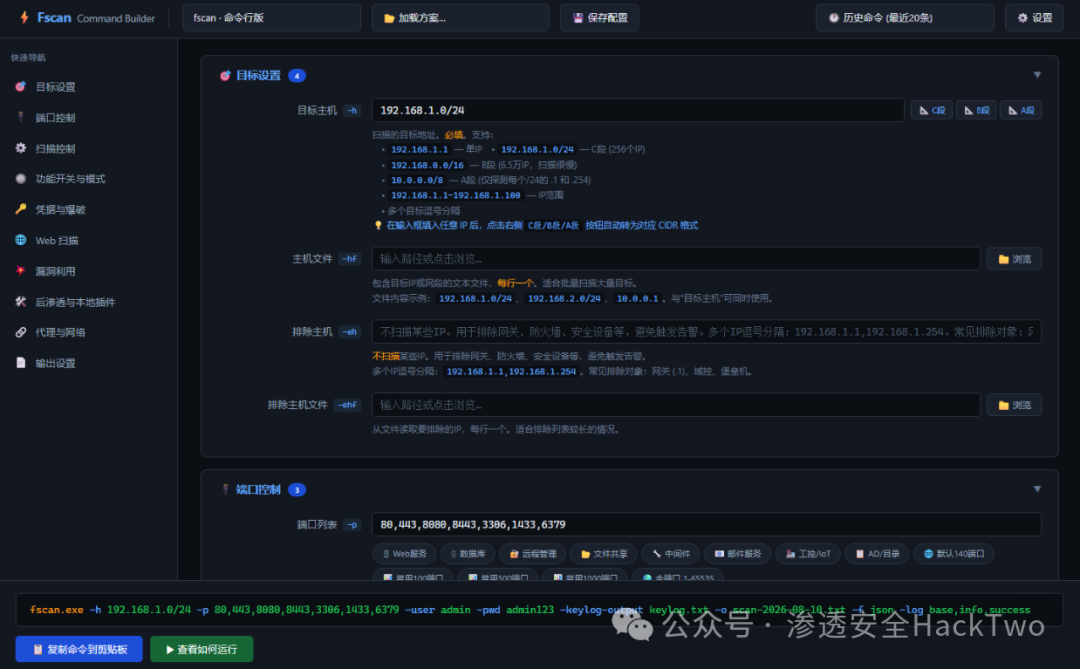Click the 主机文件 path input field
The image size is (1080, 669).
click(676, 259)
